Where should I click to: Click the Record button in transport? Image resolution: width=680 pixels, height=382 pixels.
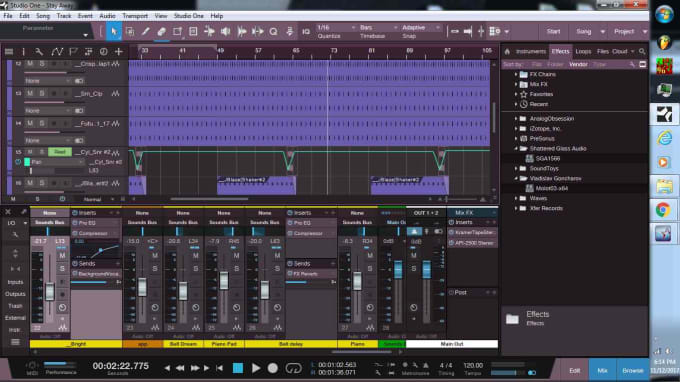click(273, 368)
